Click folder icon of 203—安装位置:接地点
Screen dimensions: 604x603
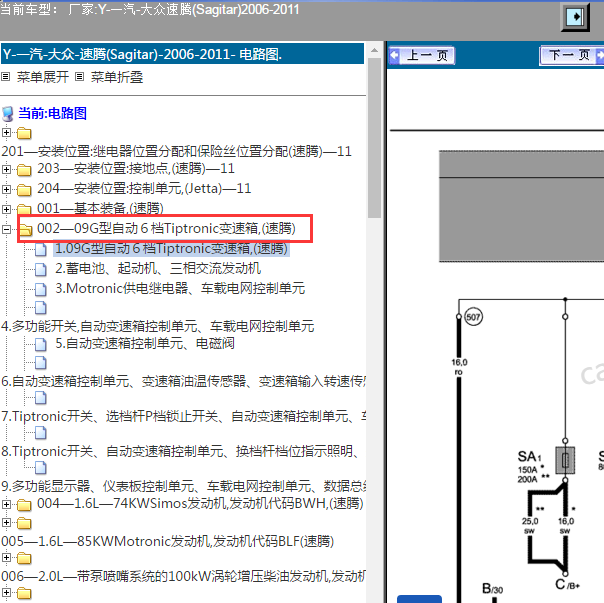tap(24, 170)
